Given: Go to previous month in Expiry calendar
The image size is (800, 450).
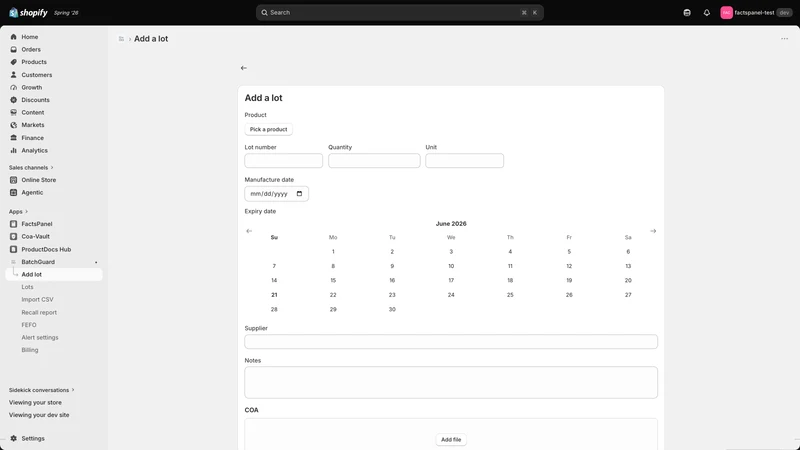Looking at the screenshot, I should [249, 231].
